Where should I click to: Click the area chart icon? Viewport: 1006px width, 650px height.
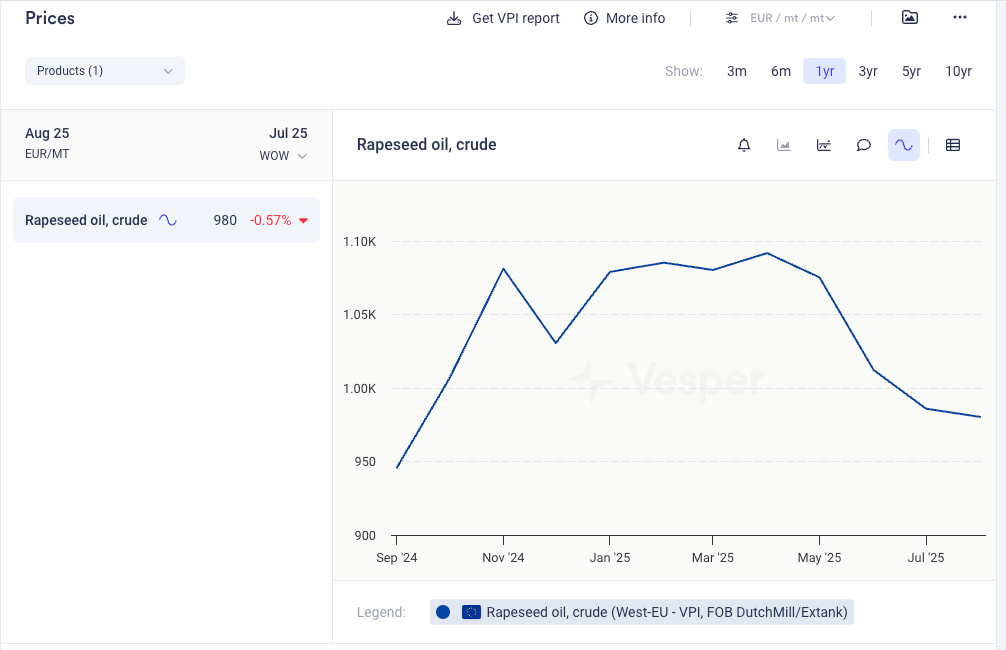784,145
